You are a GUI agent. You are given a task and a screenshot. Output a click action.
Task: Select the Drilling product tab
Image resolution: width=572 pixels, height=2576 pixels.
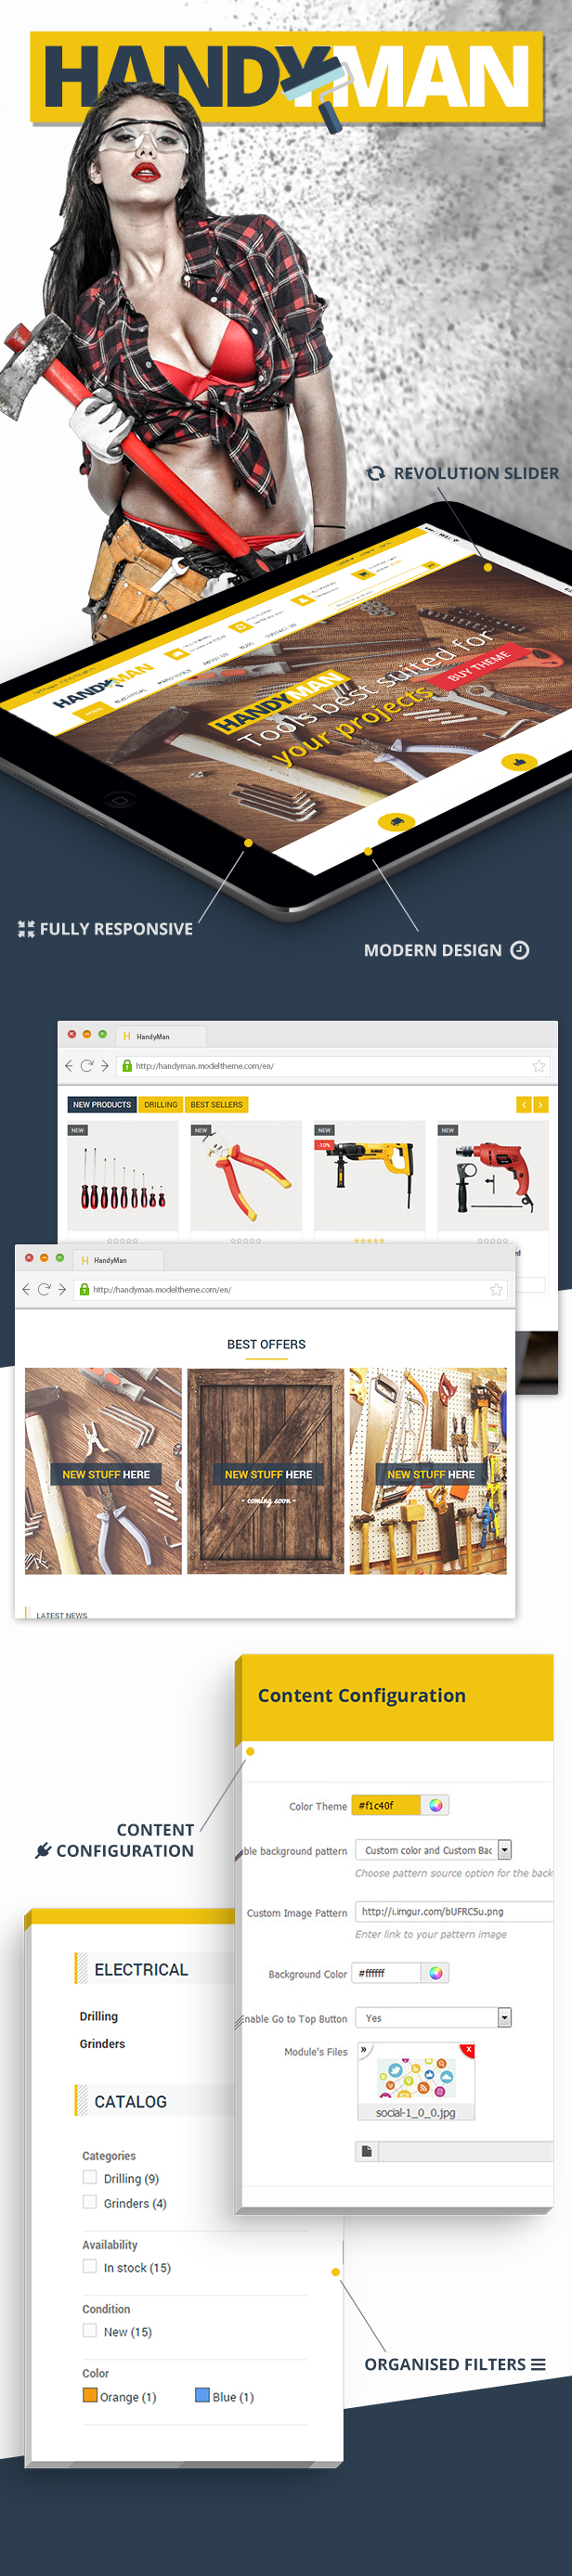click(x=160, y=1104)
